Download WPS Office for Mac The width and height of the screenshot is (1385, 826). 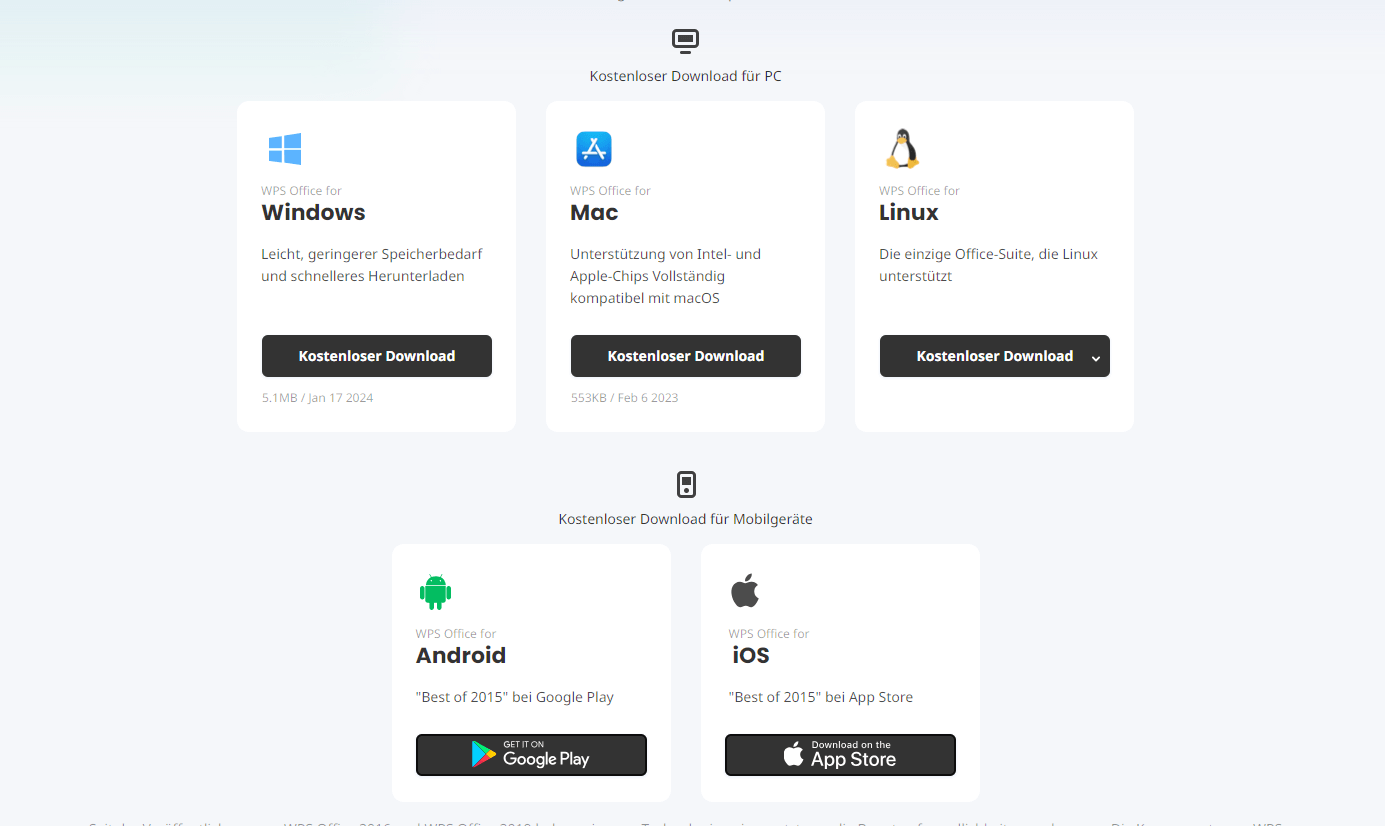(686, 356)
